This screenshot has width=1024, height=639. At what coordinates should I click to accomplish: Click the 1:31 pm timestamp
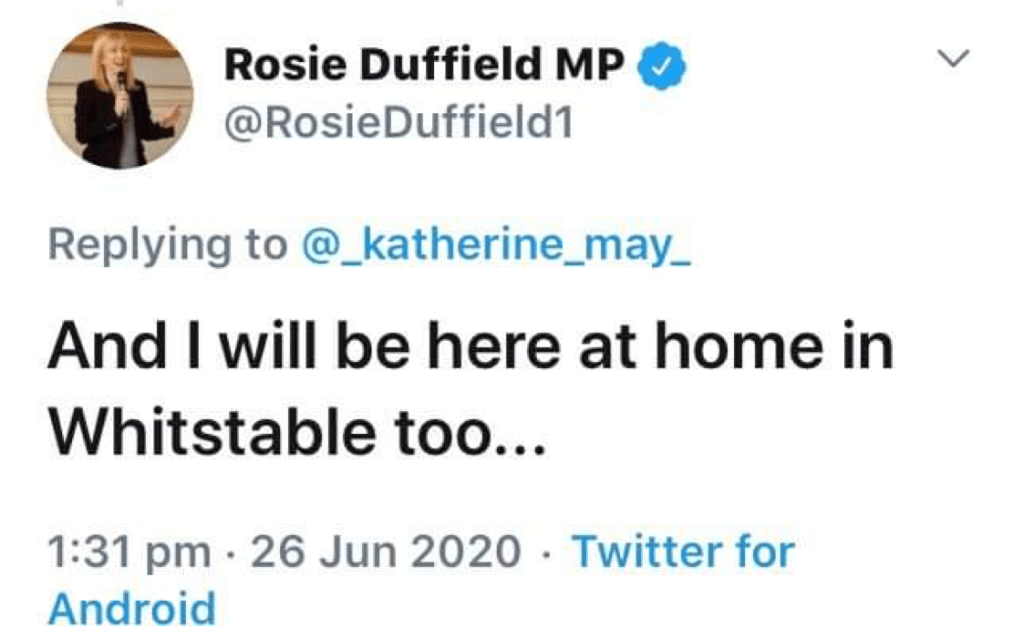pyautogui.click(x=129, y=551)
